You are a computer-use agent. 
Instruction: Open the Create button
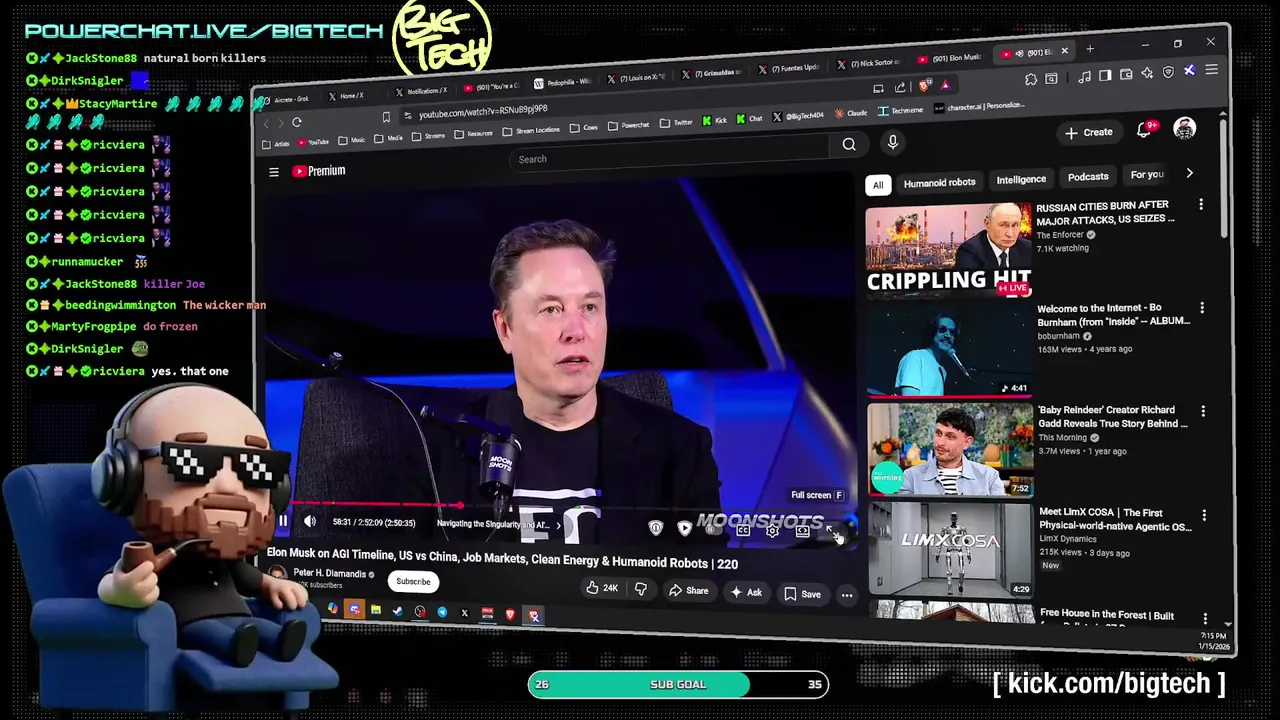pyautogui.click(x=1088, y=132)
